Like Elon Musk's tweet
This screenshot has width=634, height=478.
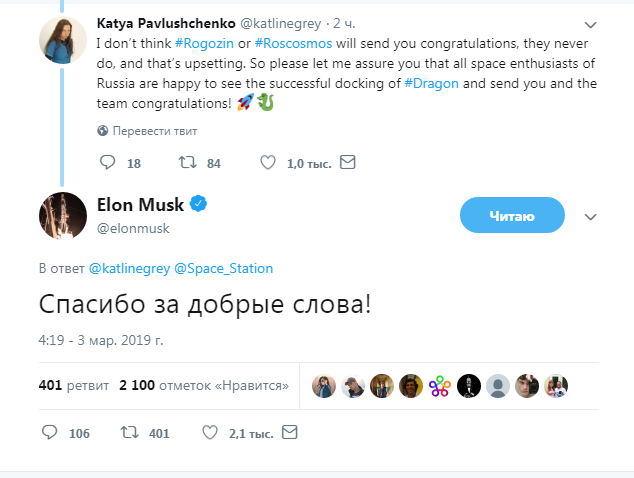coord(210,433)
